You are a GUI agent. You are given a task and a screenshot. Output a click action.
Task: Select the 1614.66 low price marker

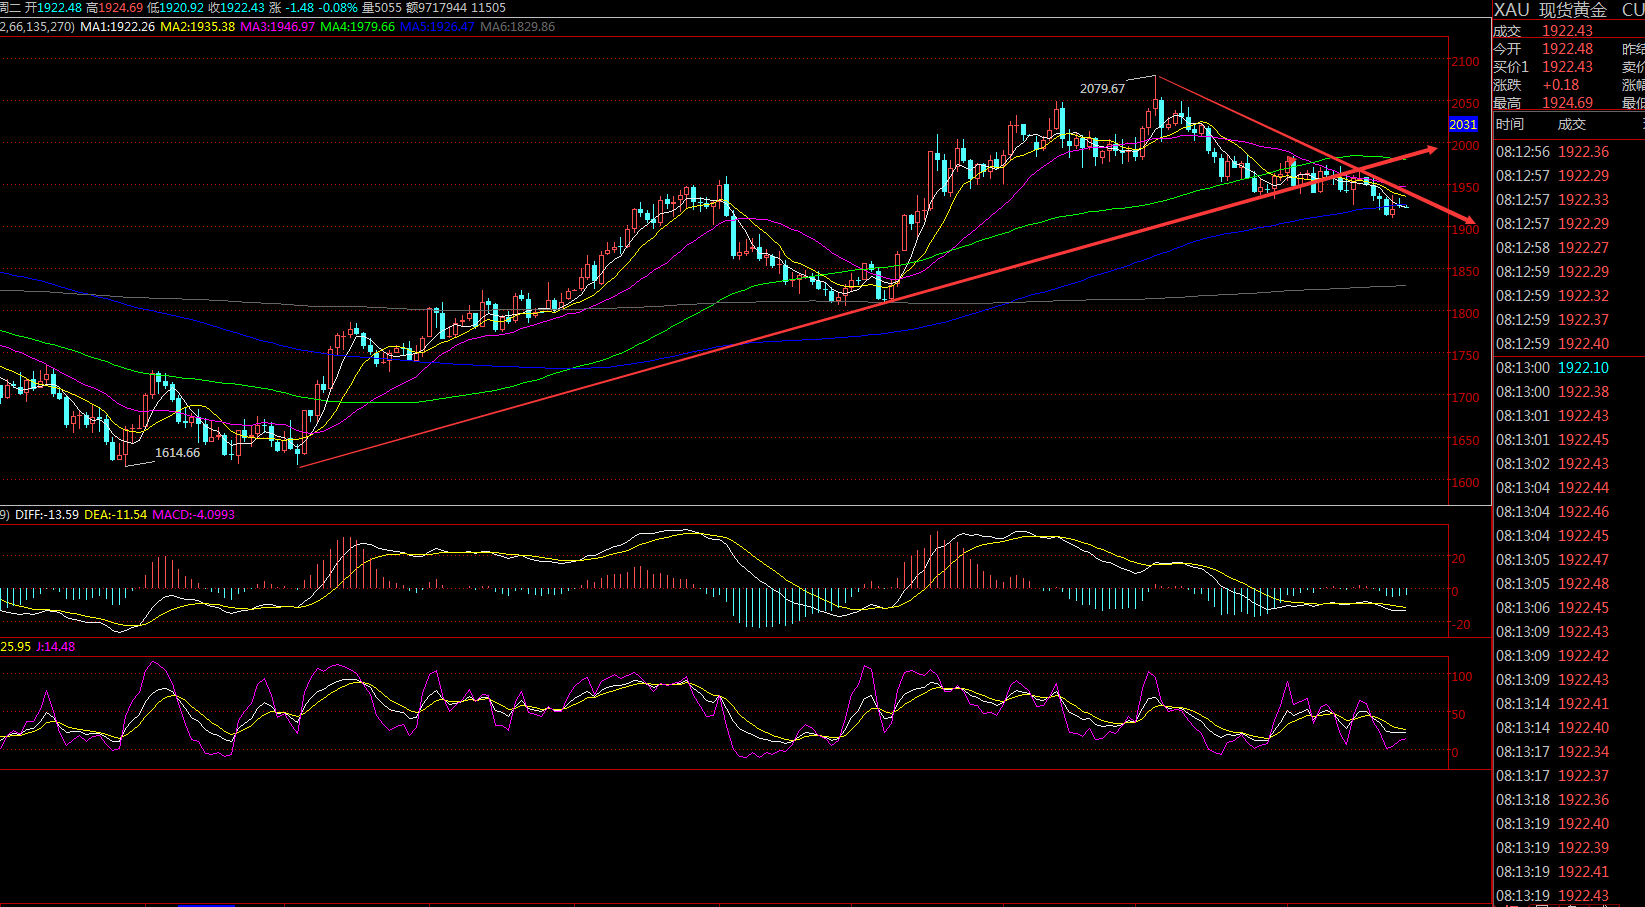177,453
